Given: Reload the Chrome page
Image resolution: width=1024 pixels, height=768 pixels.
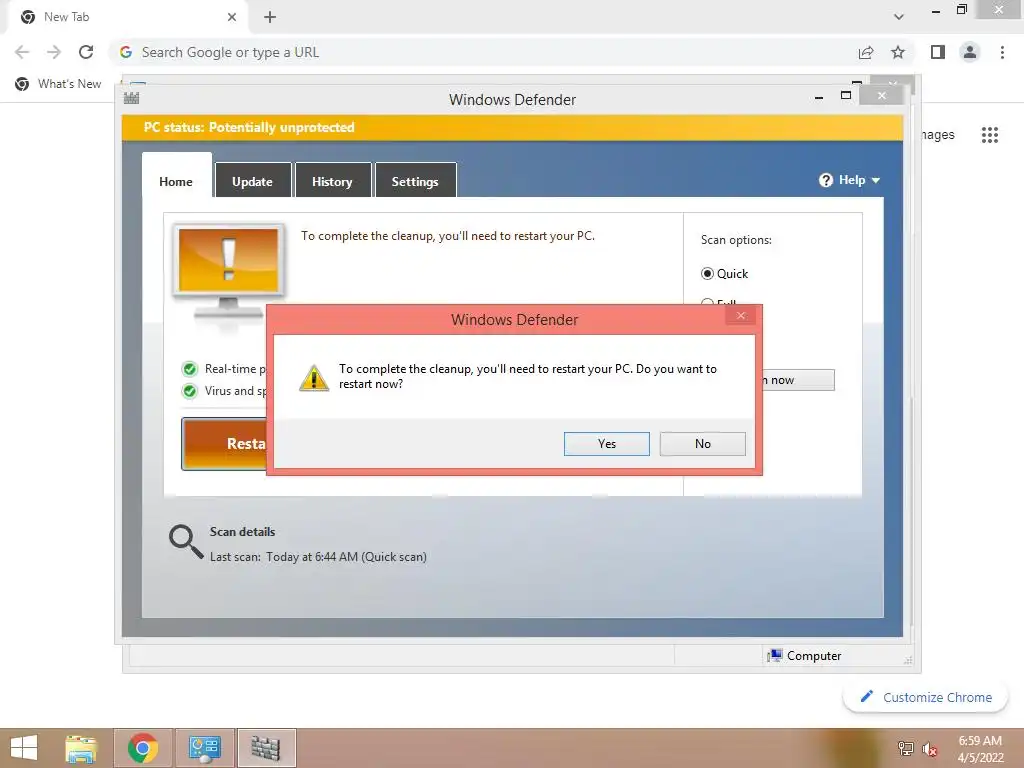Looking at the screenshot, I should click(86, 52).
